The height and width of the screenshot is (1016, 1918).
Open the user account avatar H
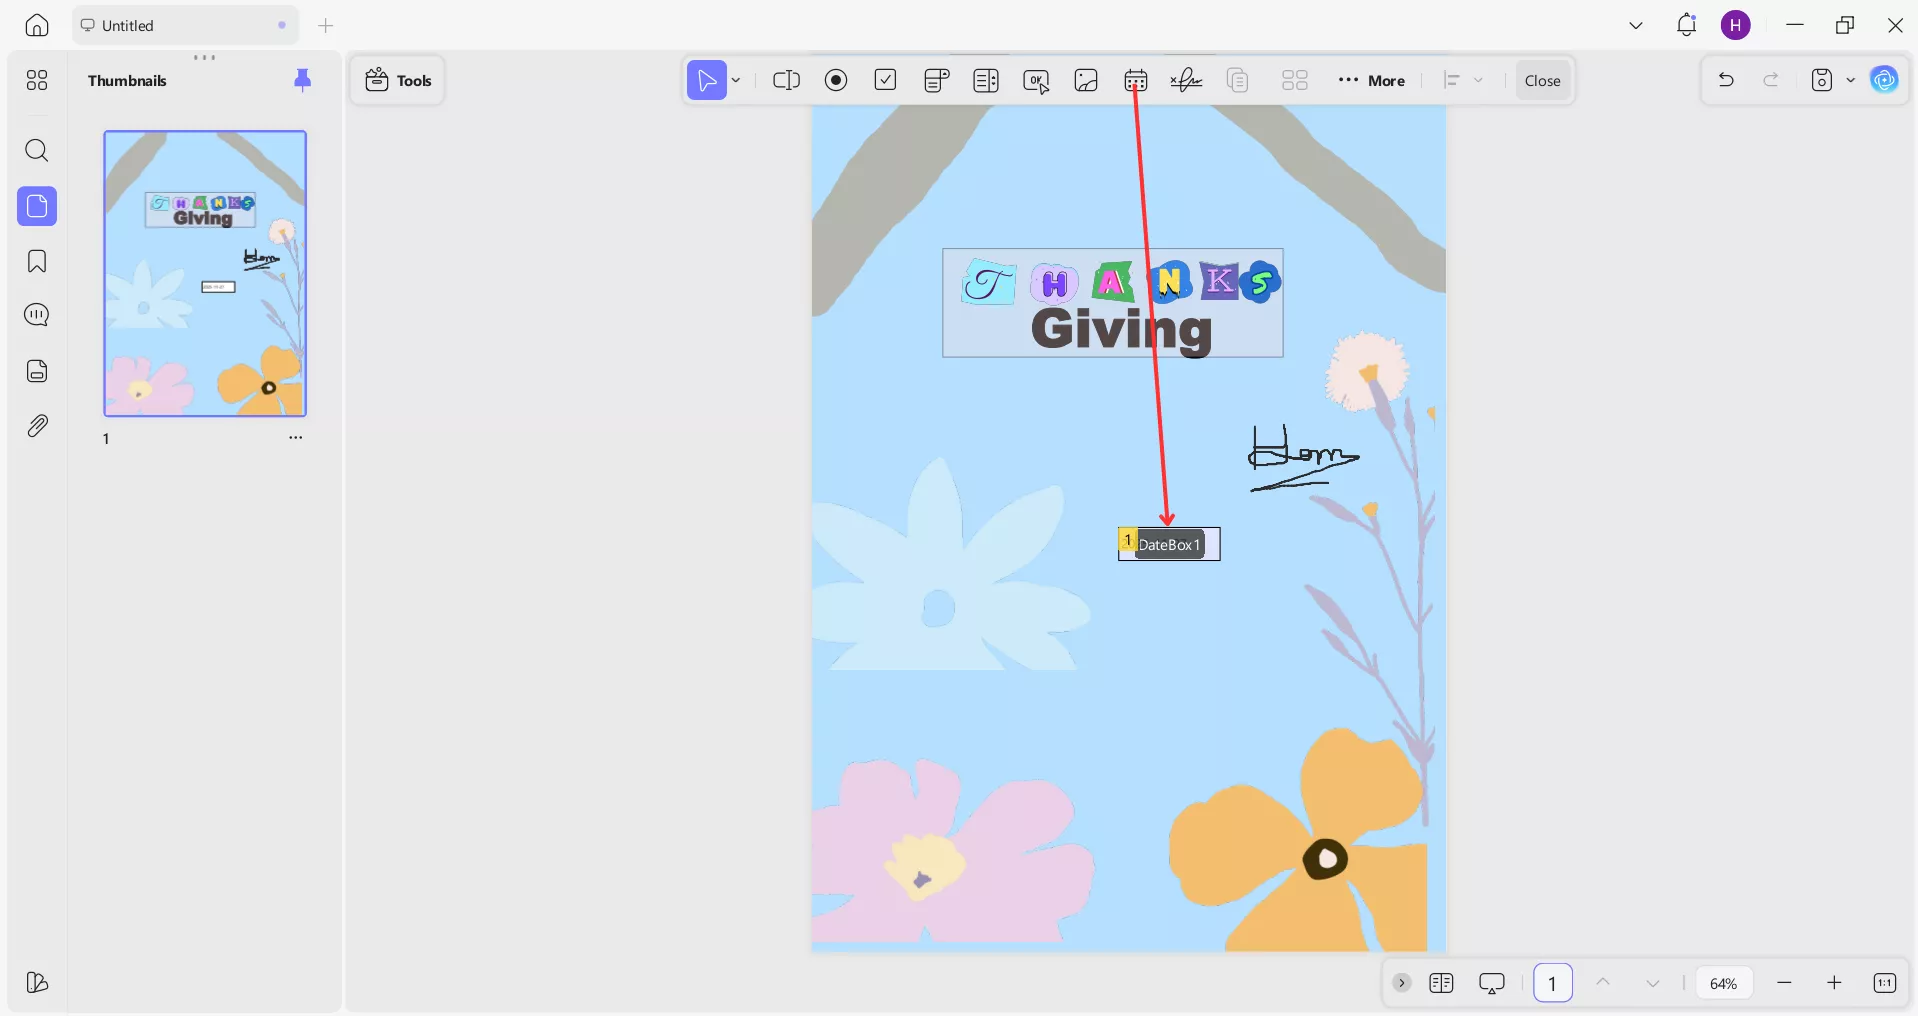1736,26
